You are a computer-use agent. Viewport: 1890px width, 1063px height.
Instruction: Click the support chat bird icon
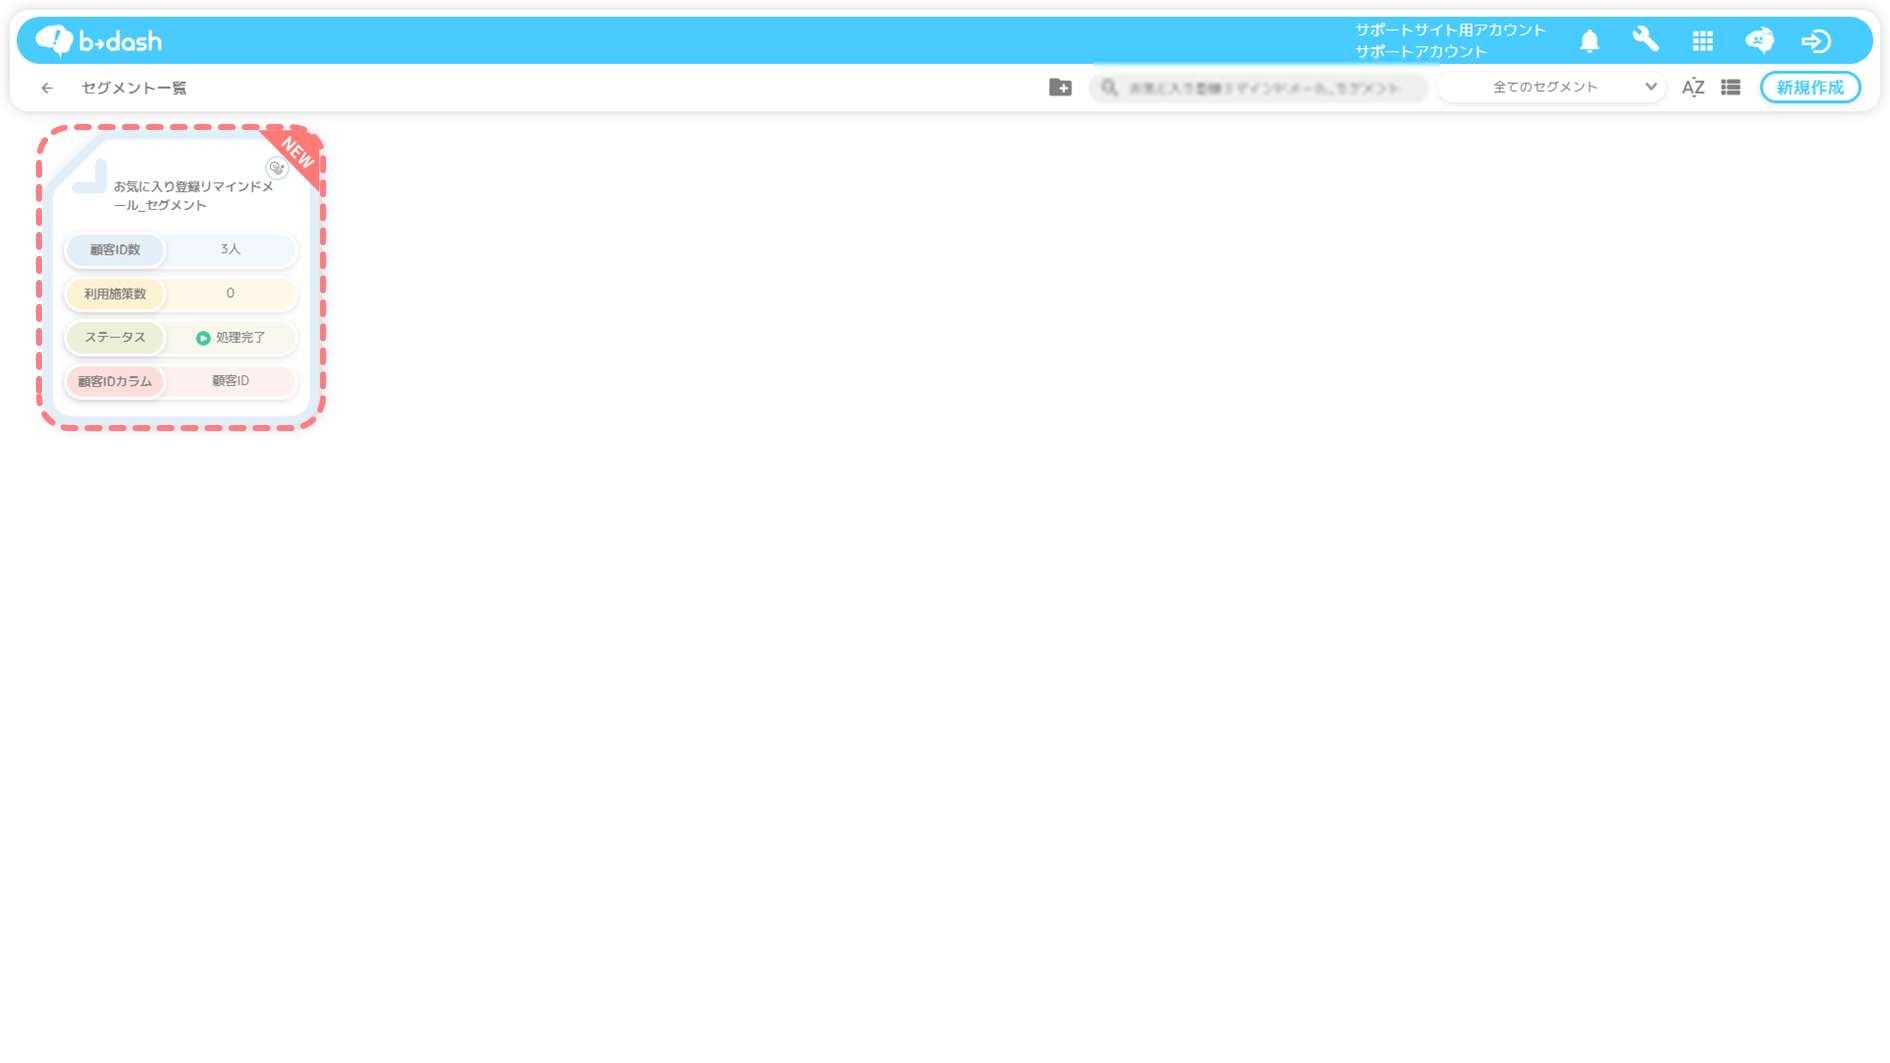pos(1759,40)
